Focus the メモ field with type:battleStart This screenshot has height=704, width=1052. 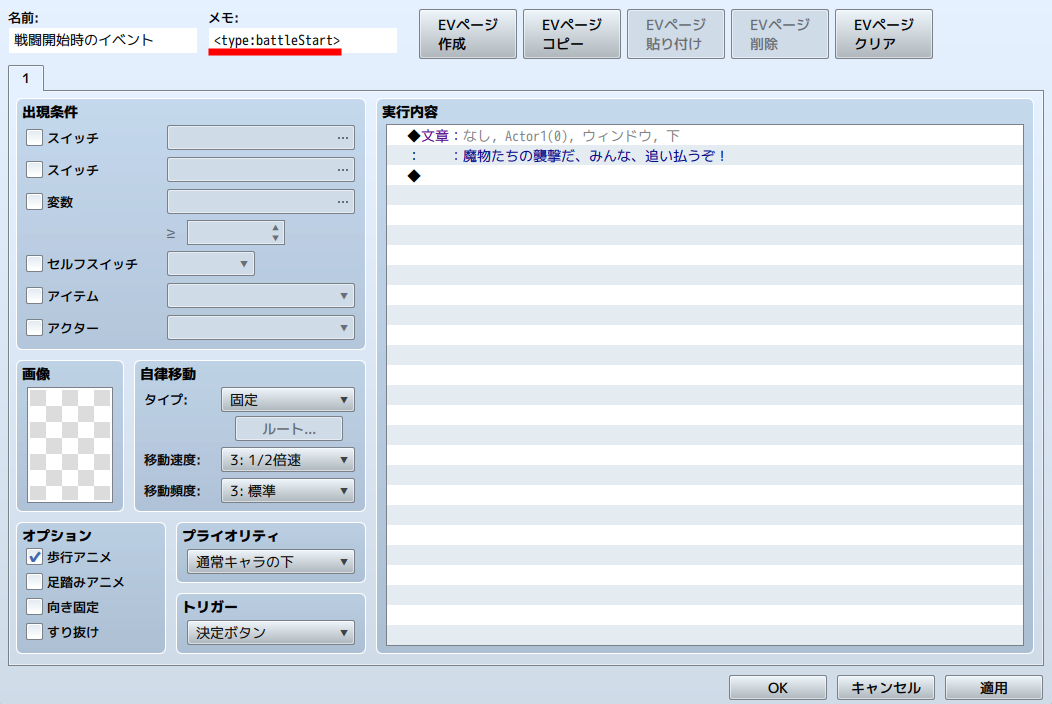coord(303,40)
